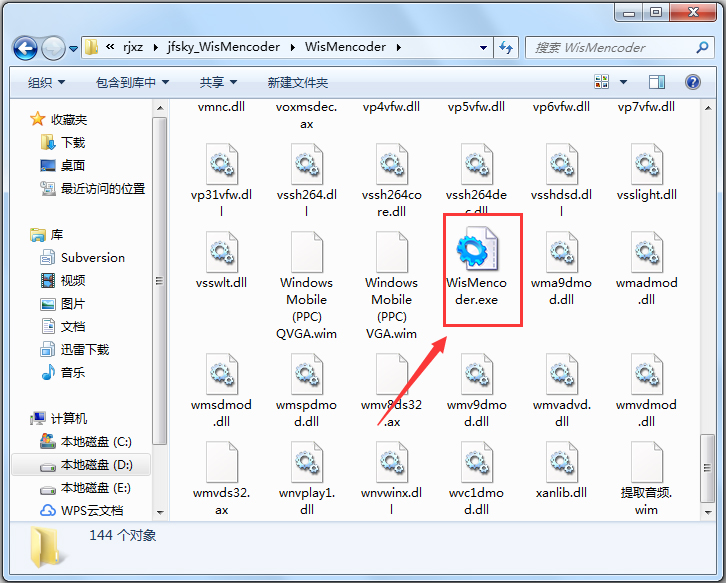Open the view options dropdown arrow
The width and height of the screenshot is (726, 583).
623,82
